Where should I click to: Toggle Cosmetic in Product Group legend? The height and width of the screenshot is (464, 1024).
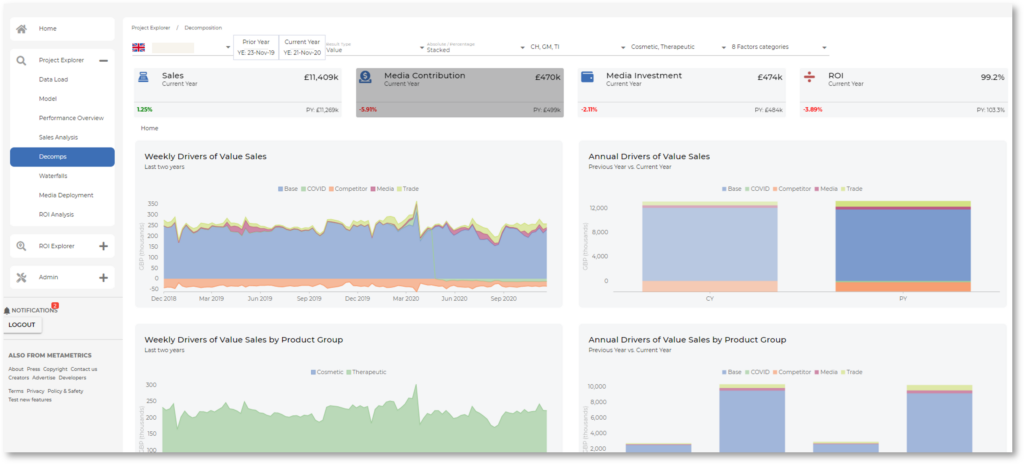pos(327,372)
